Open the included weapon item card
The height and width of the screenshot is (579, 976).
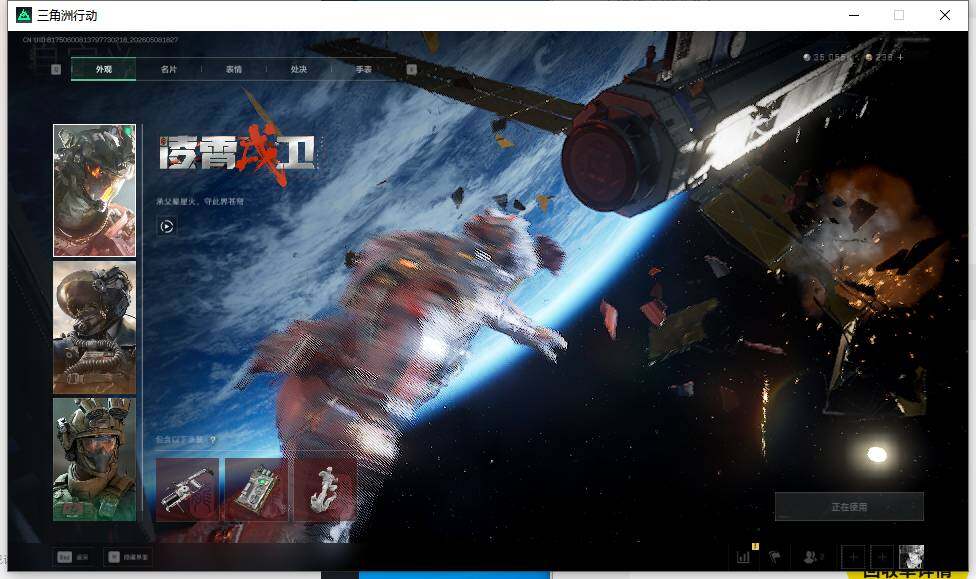[187, 489]
